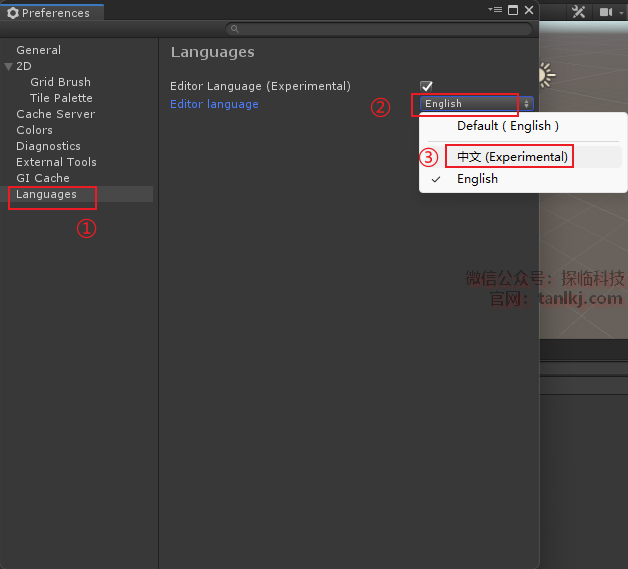Select the sun light gizmo in Scene

(x=545, y=75)
